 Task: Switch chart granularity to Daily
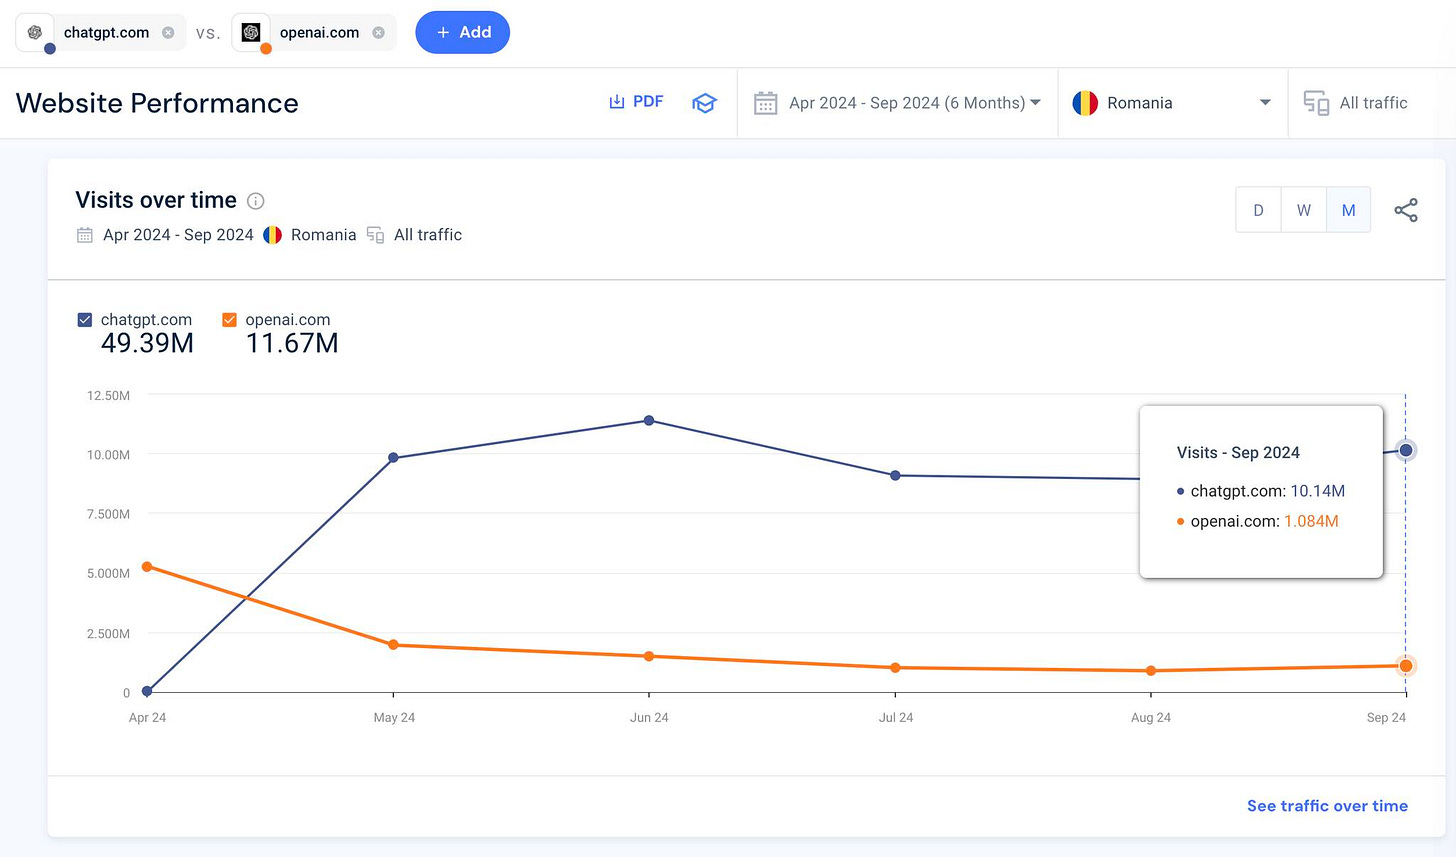point(1258,210)
